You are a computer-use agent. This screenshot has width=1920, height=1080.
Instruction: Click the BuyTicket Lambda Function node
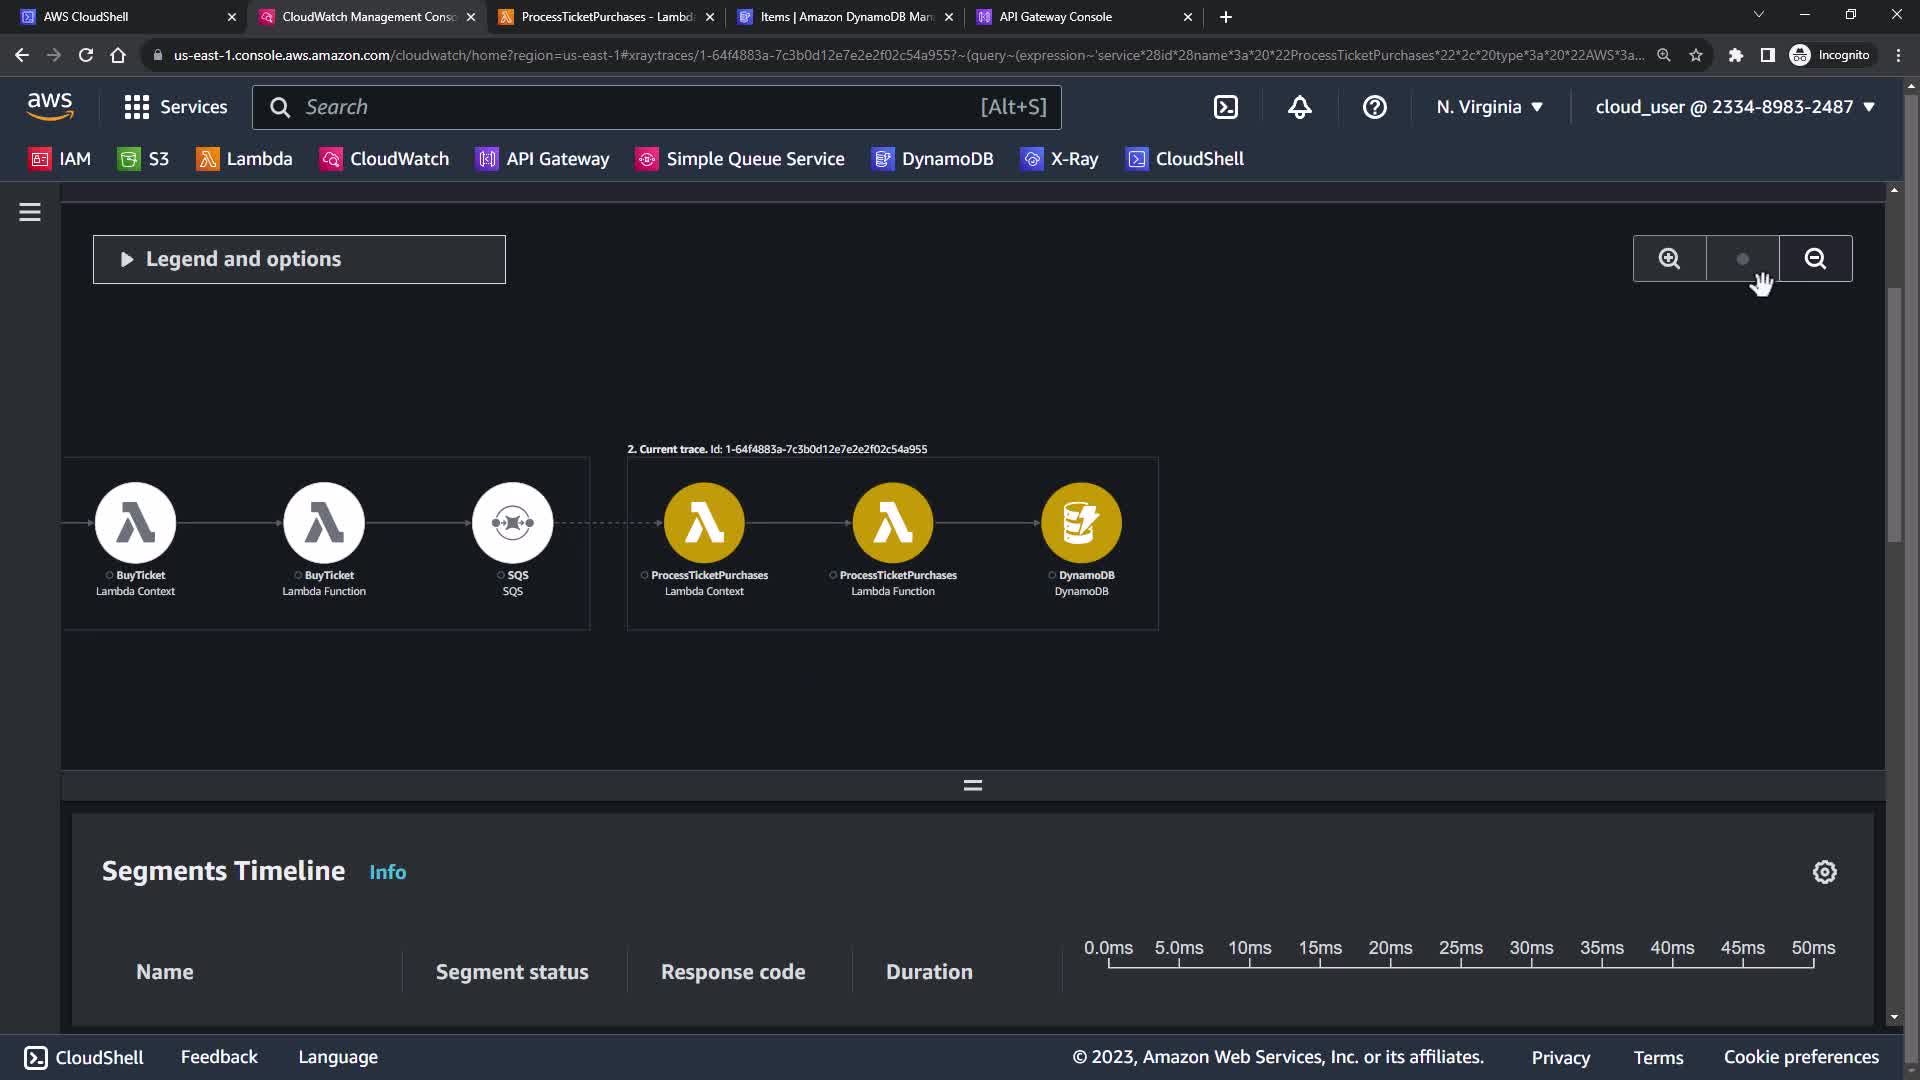(x=324, y=523)
